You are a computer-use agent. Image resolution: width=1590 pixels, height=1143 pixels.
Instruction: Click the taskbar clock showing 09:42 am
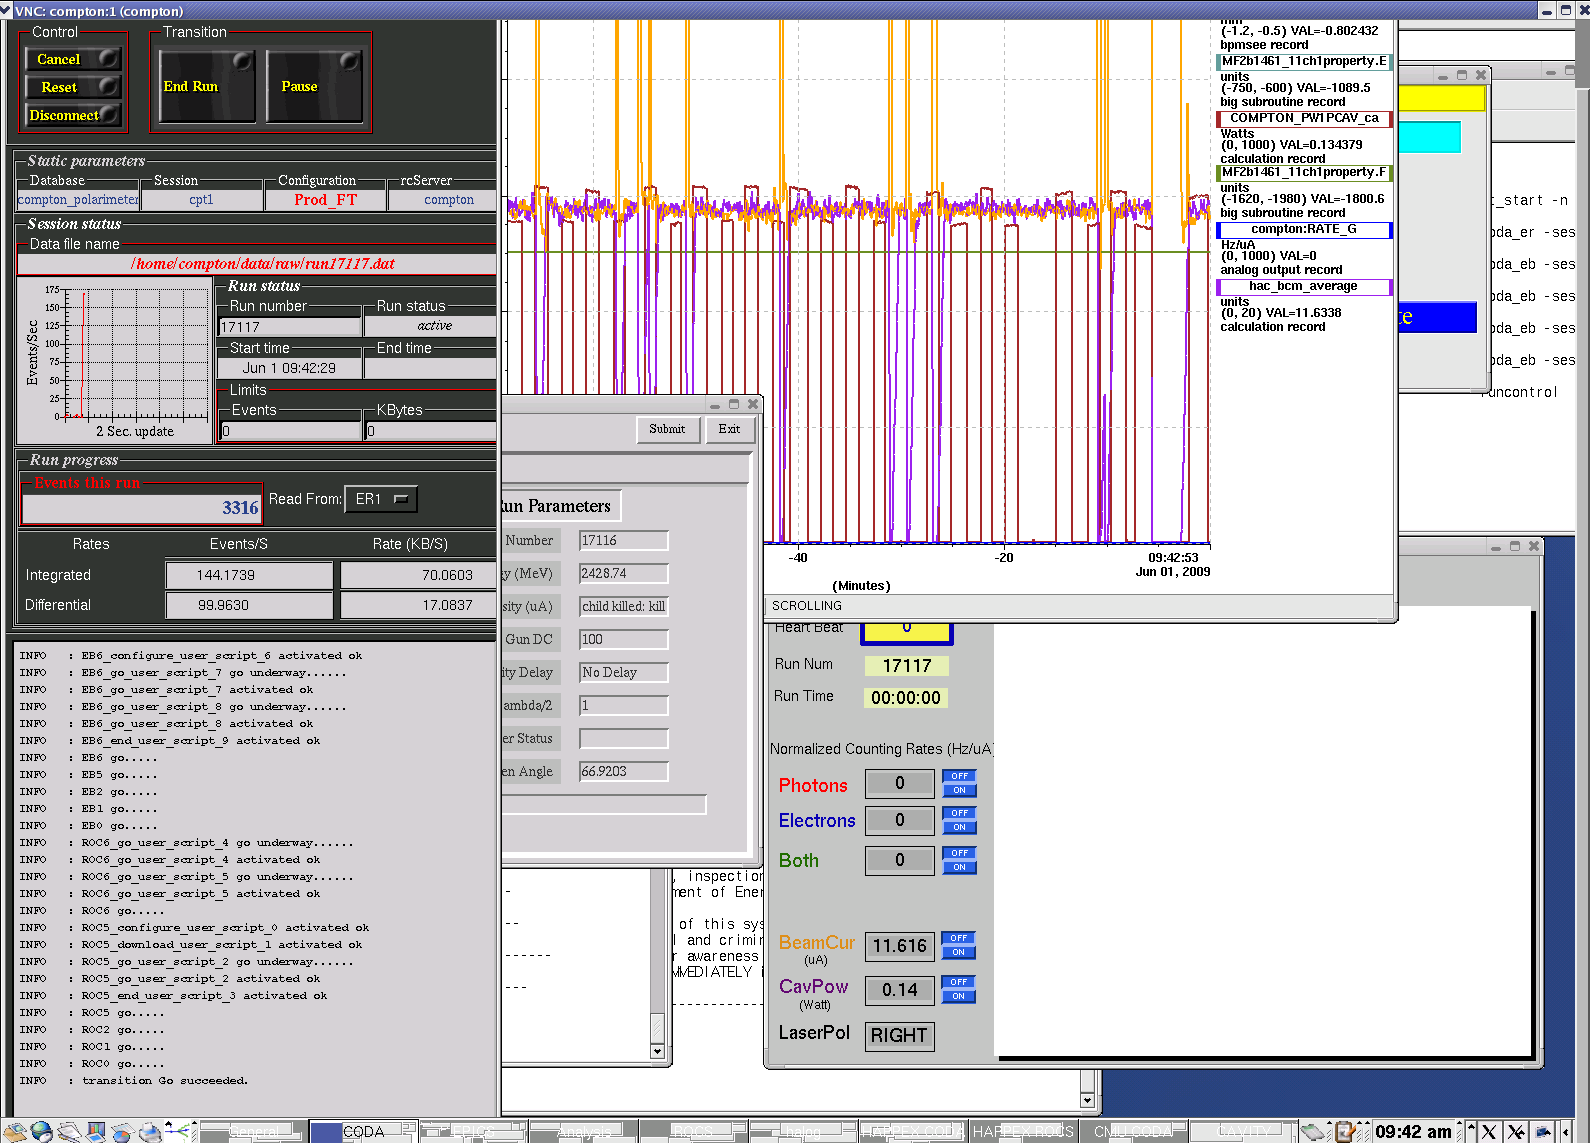pos(1414,1132)
